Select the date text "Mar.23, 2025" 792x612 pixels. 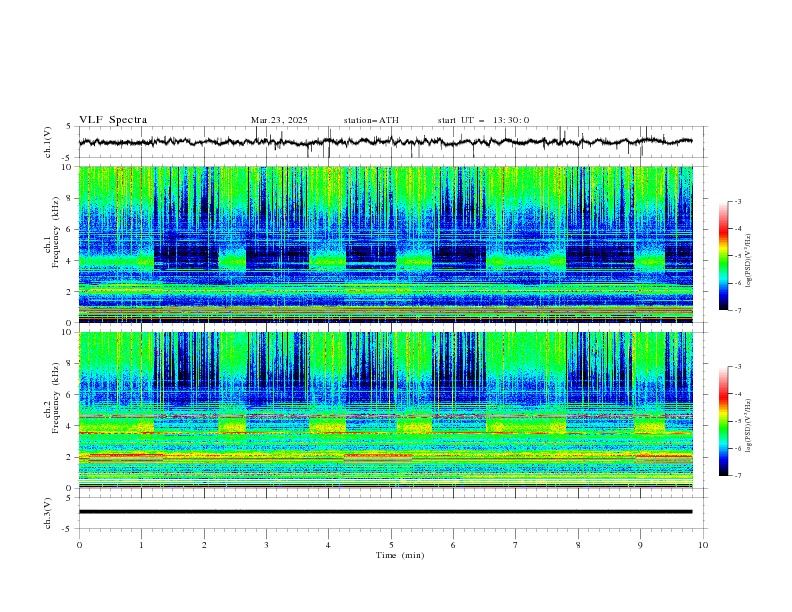[279, 120]
